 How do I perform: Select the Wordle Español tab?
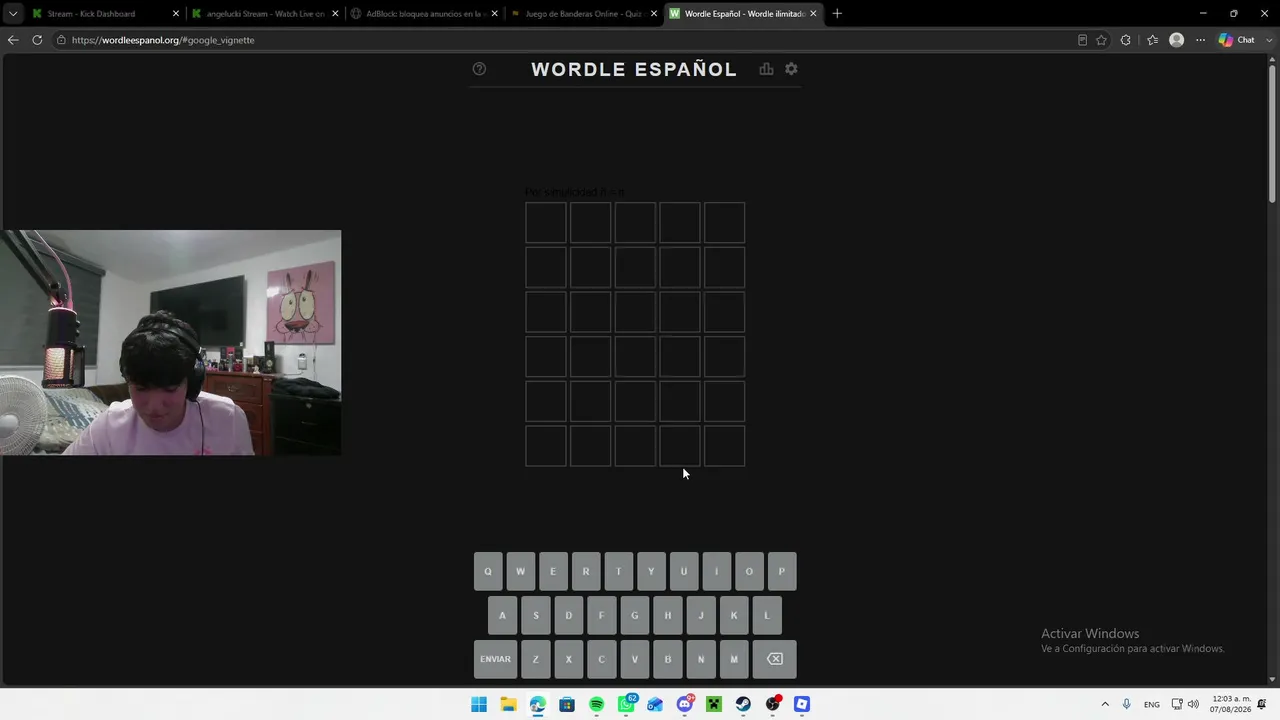click(x=744, y=14)
